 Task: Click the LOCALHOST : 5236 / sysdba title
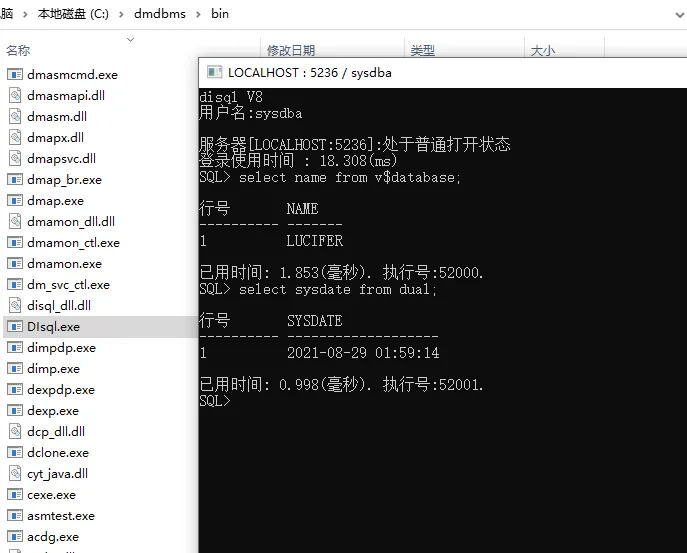click(310, 72)
